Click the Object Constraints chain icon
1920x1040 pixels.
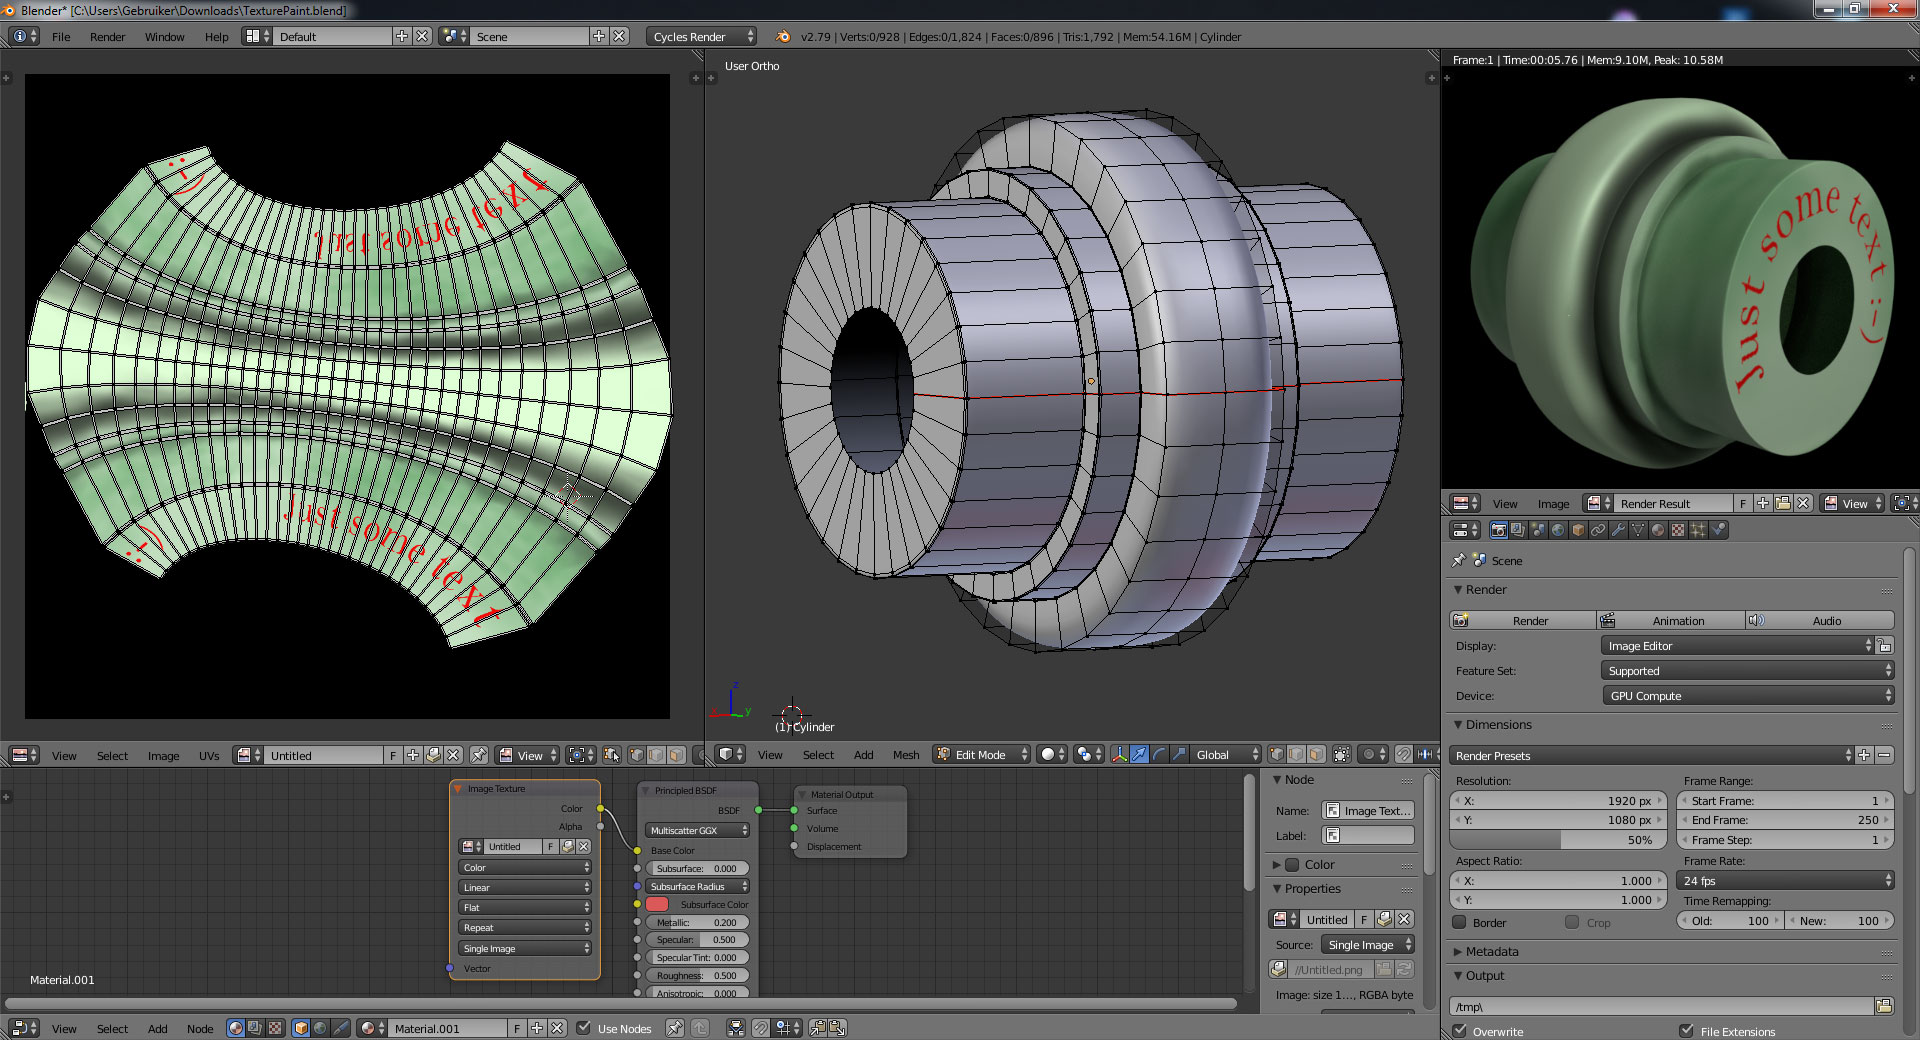pos(1598,530)
